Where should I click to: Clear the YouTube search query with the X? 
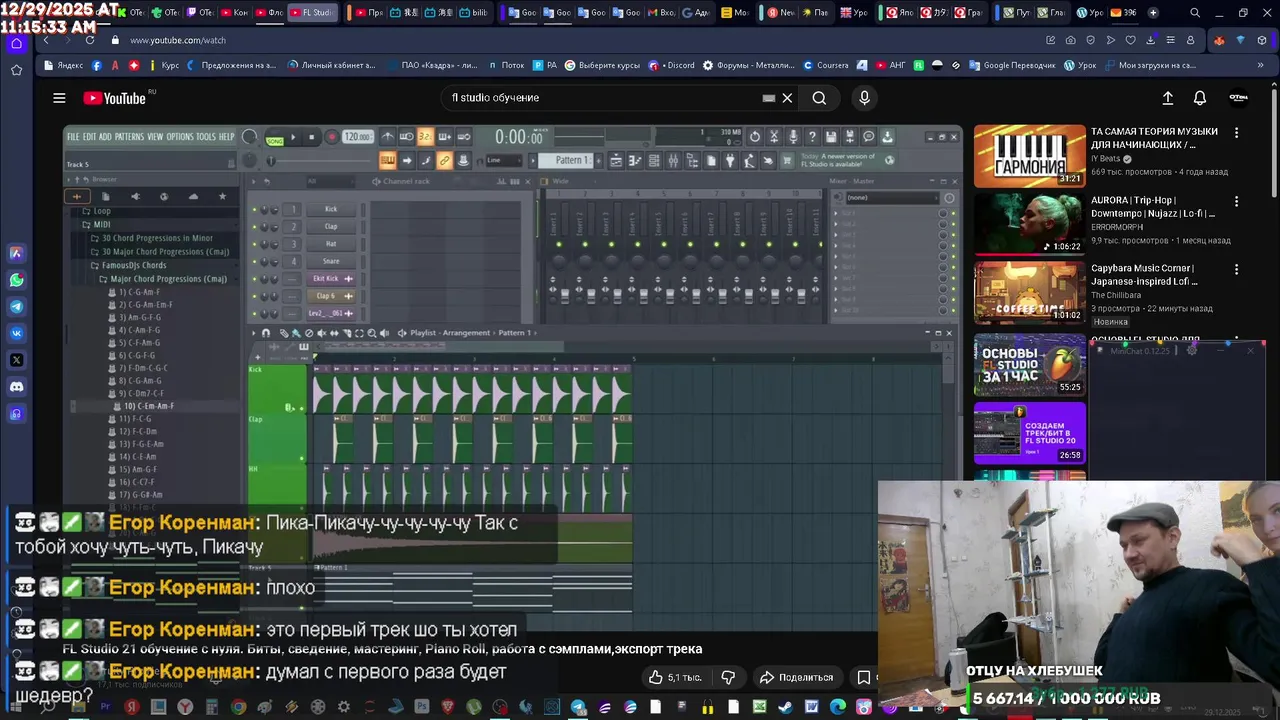click(787, 98)
